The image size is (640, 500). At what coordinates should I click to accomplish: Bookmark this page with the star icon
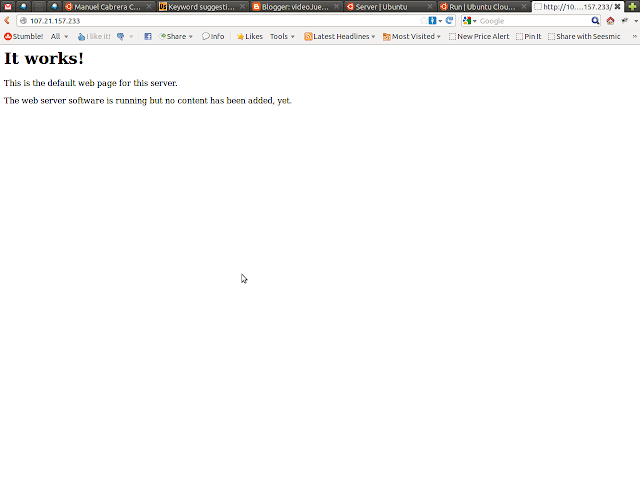[x=423, y=20]
